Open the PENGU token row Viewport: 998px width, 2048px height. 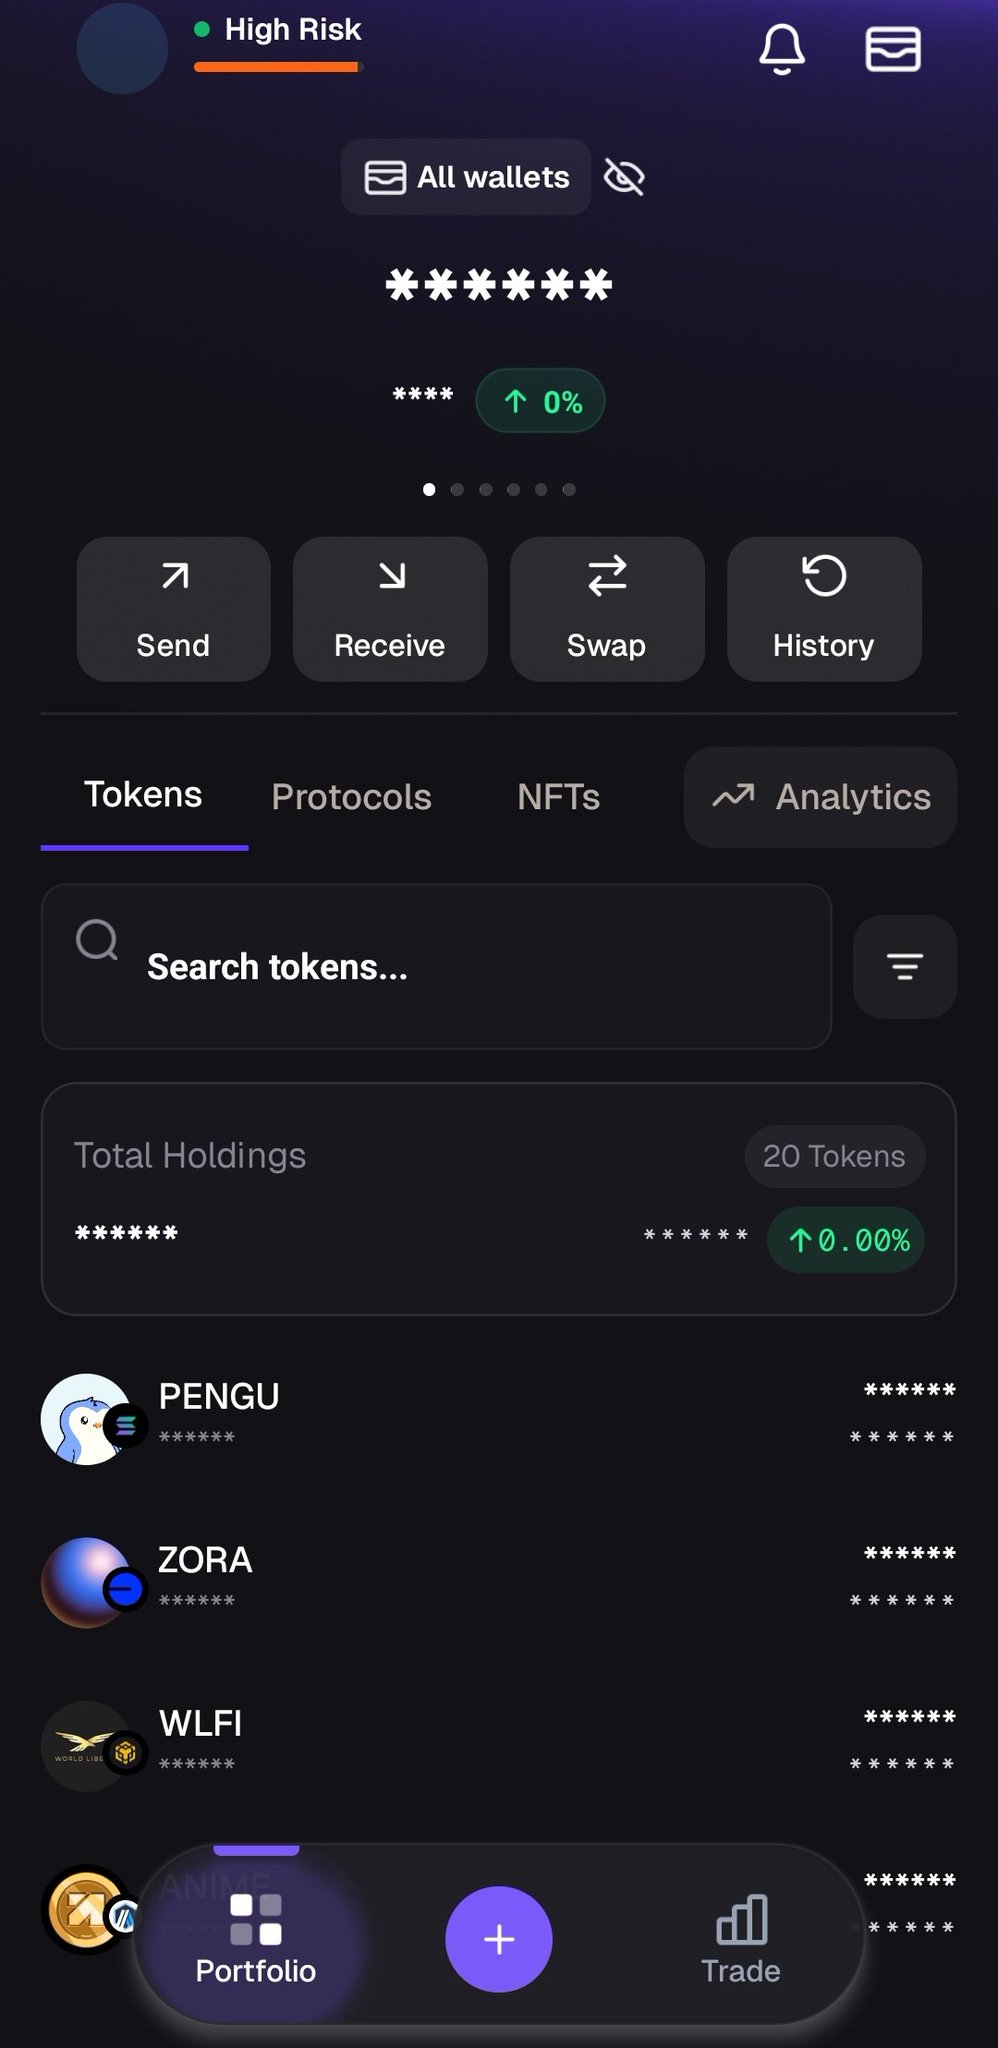coord(498,1416)
